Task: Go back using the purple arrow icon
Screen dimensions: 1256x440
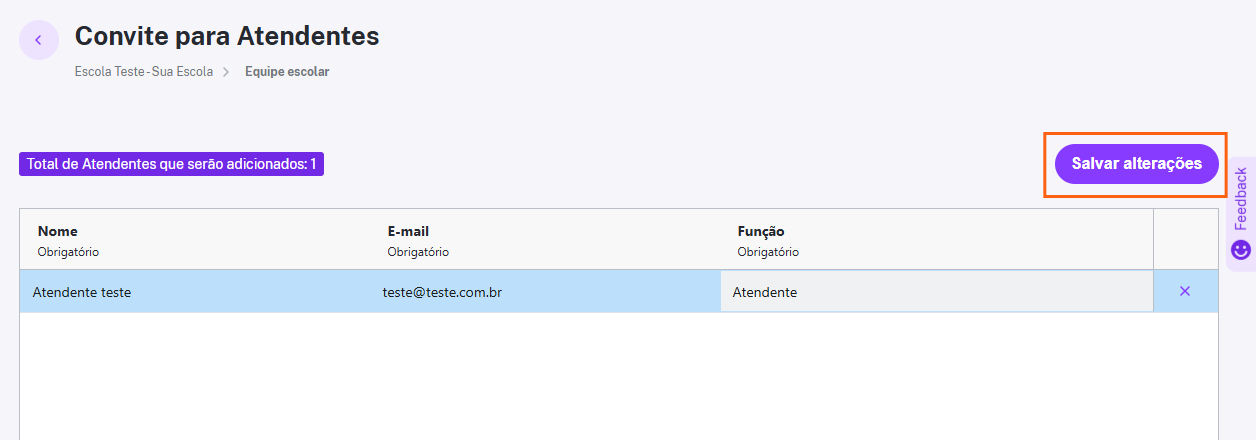Action: point(39,40)
